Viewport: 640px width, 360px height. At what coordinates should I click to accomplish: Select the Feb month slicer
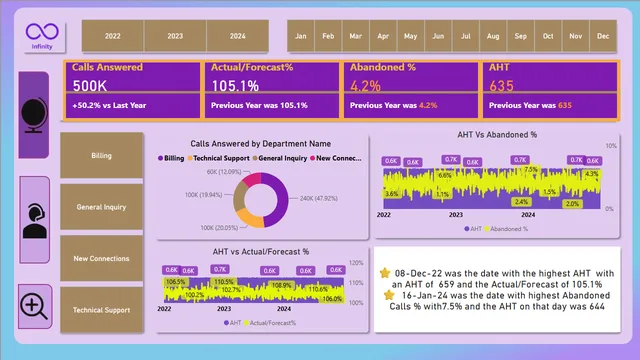[328, 36]
